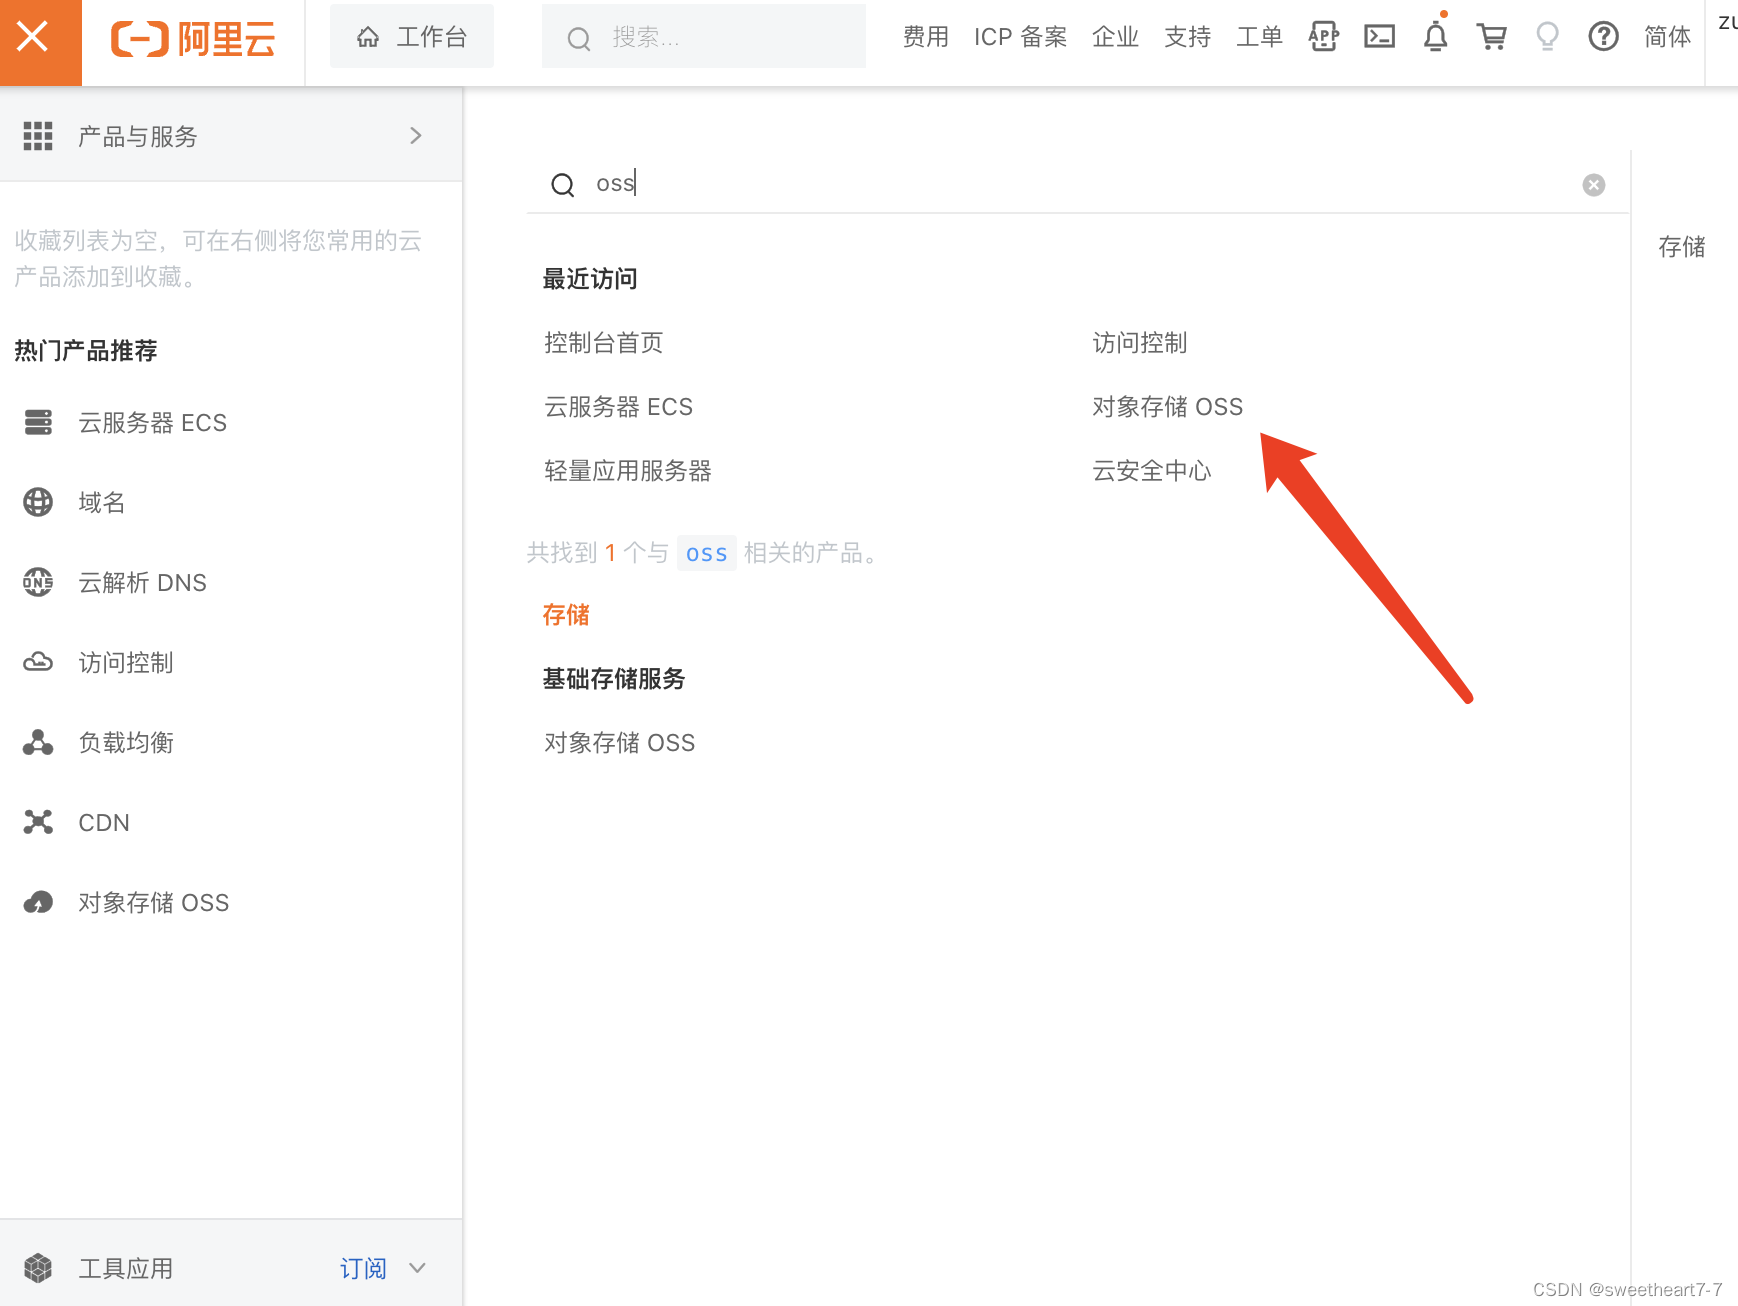Open the 工单 menu
Screen dimensions: 1738x1306
click(1260, 37)
